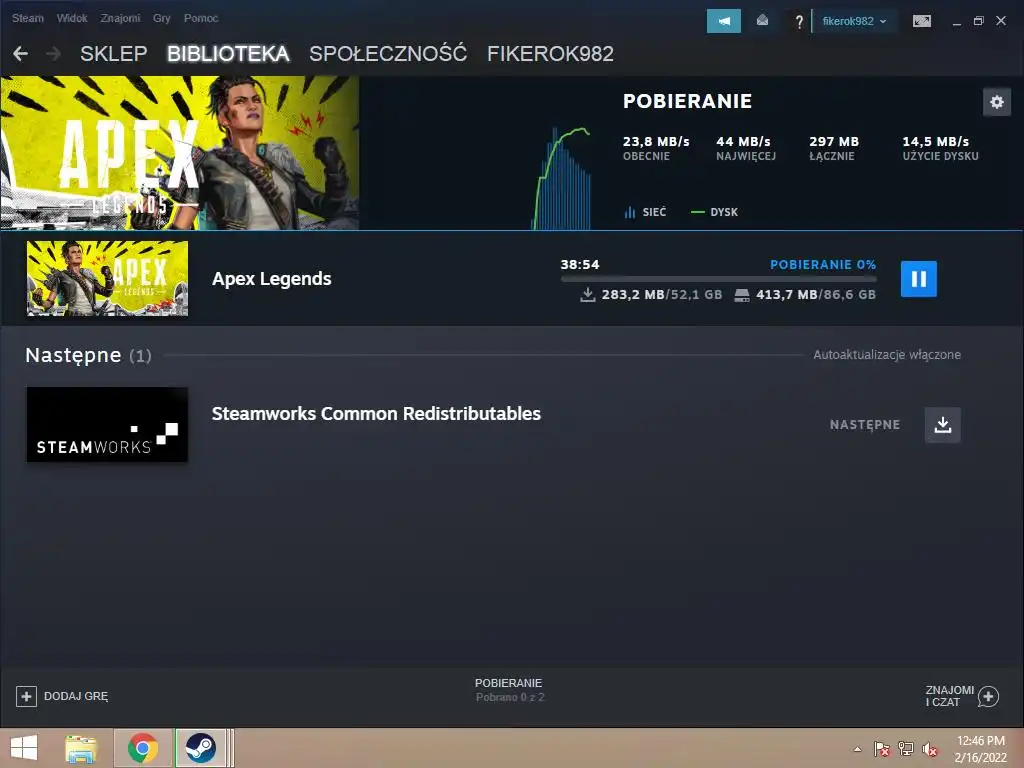Click the POBIERANIE 0% status label
The width and height of the screenshot is (1024, 768).
coord(823,264)
